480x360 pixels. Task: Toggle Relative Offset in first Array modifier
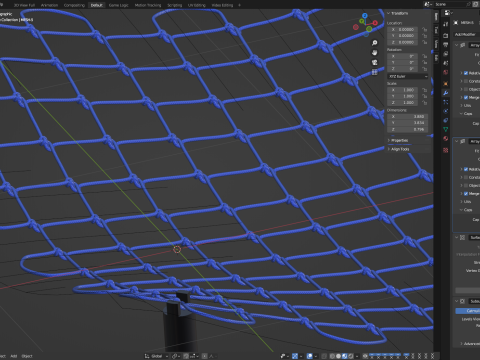click(466, 73)
